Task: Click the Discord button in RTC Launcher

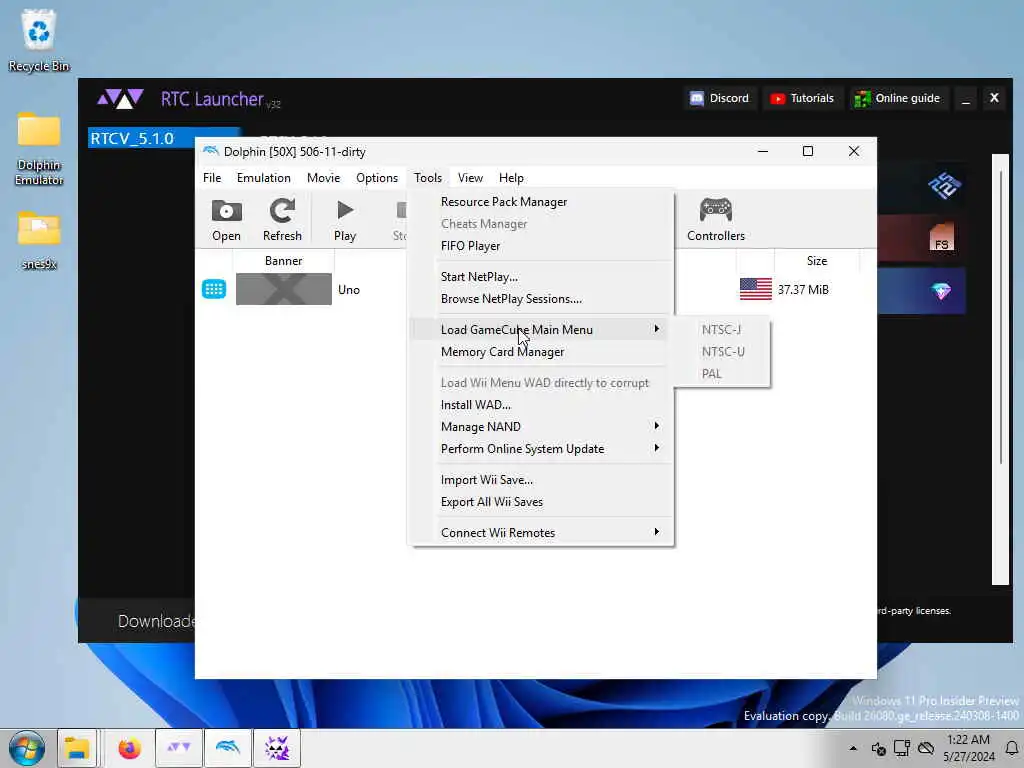Action: click(x=720, y=98)
